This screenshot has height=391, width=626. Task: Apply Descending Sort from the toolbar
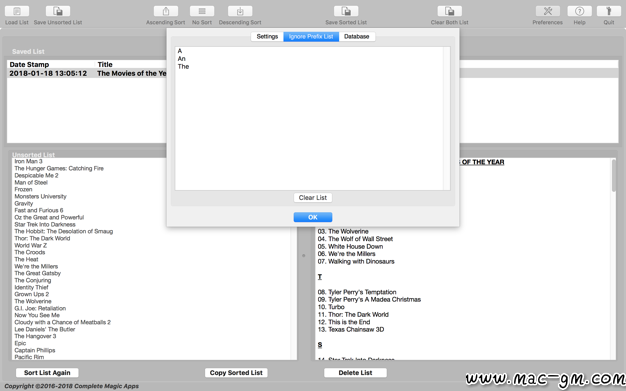pyautogui.click(x=240, y=11)
